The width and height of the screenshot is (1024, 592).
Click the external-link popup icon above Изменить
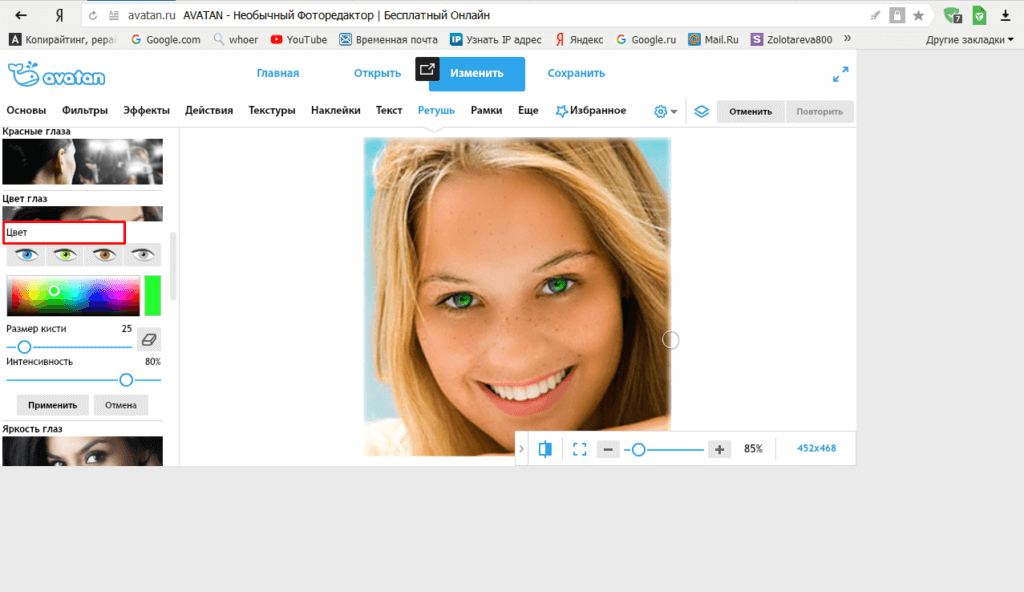[427, 69]
